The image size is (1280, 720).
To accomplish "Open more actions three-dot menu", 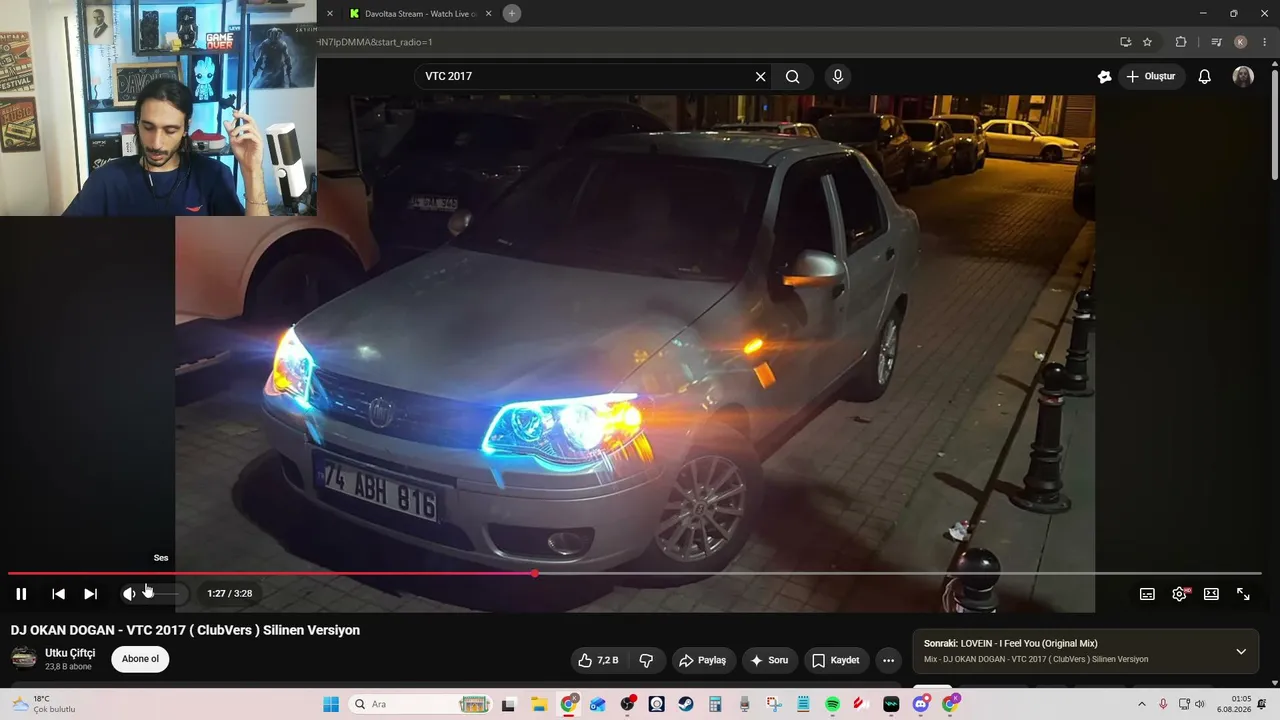I will 888,660.
